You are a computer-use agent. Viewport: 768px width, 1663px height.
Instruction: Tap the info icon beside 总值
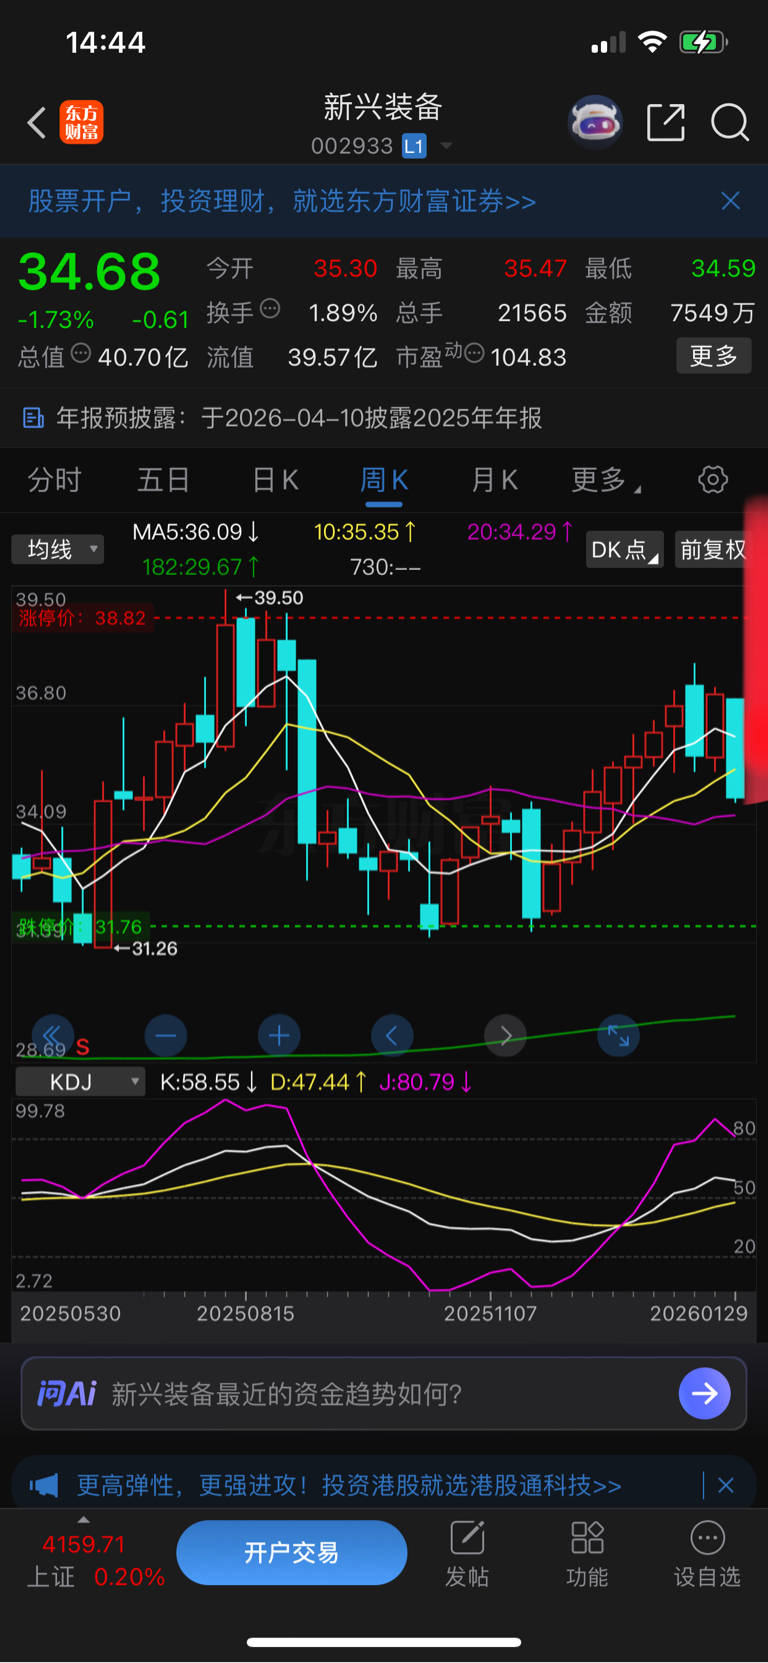pyautogui.click(x=81, y=353)
